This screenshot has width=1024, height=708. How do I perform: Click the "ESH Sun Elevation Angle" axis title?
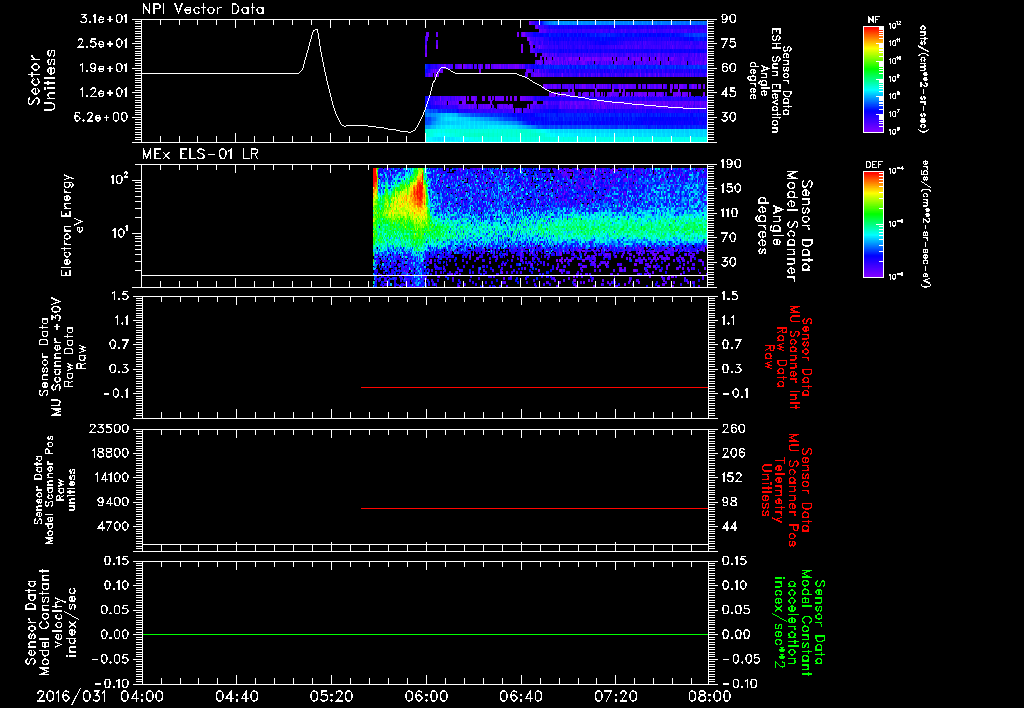coord(770,80)
